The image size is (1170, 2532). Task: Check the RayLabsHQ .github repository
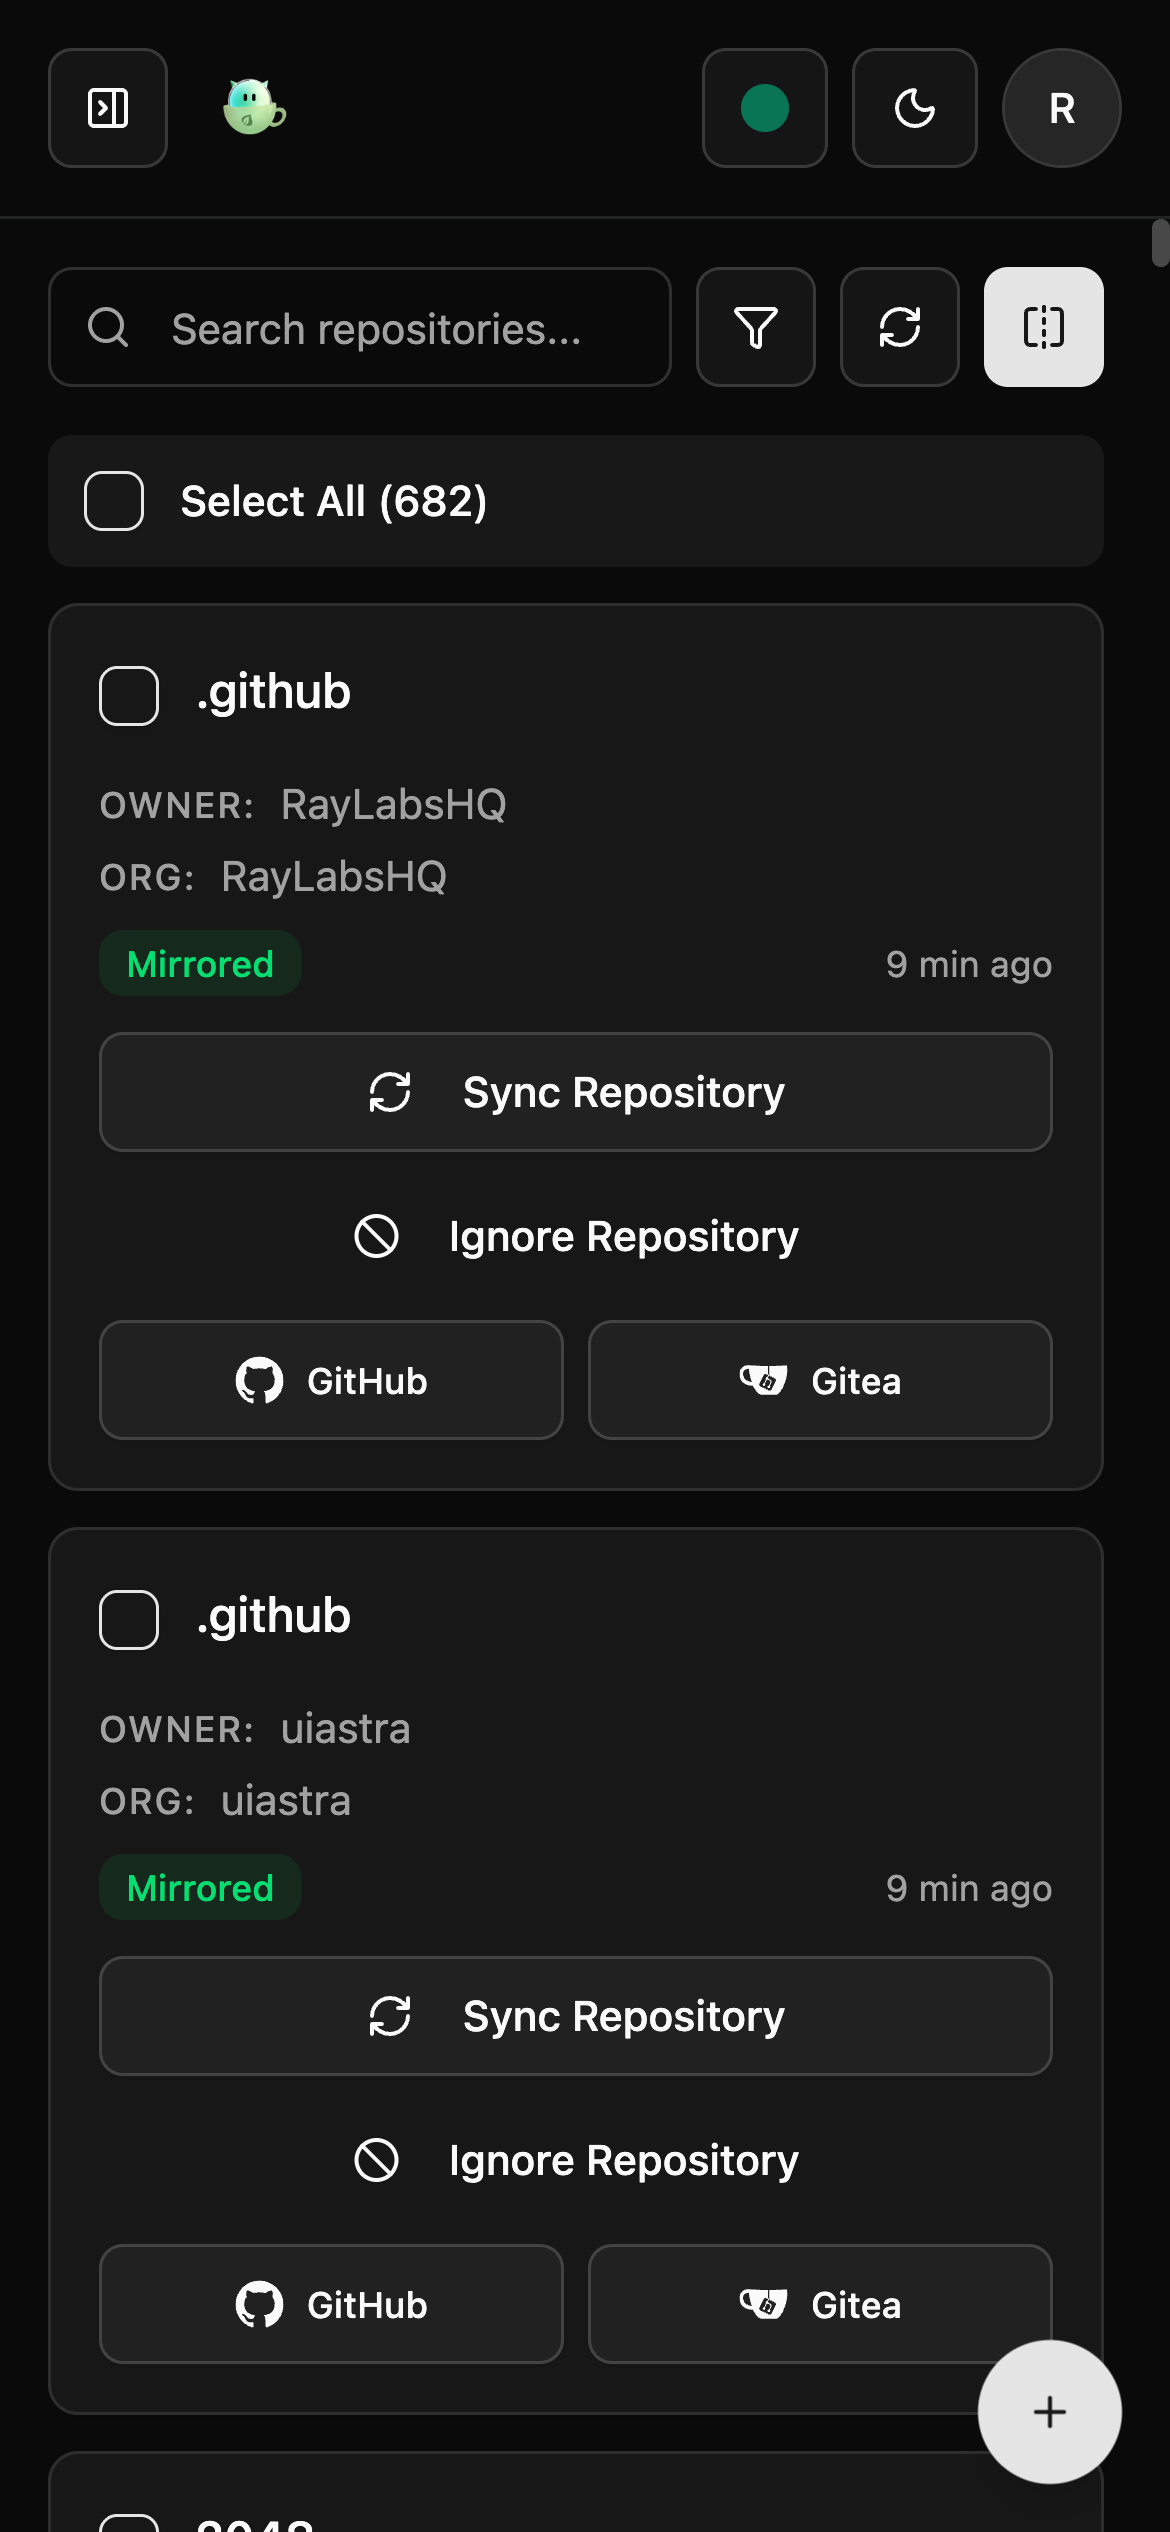[127, 694]
